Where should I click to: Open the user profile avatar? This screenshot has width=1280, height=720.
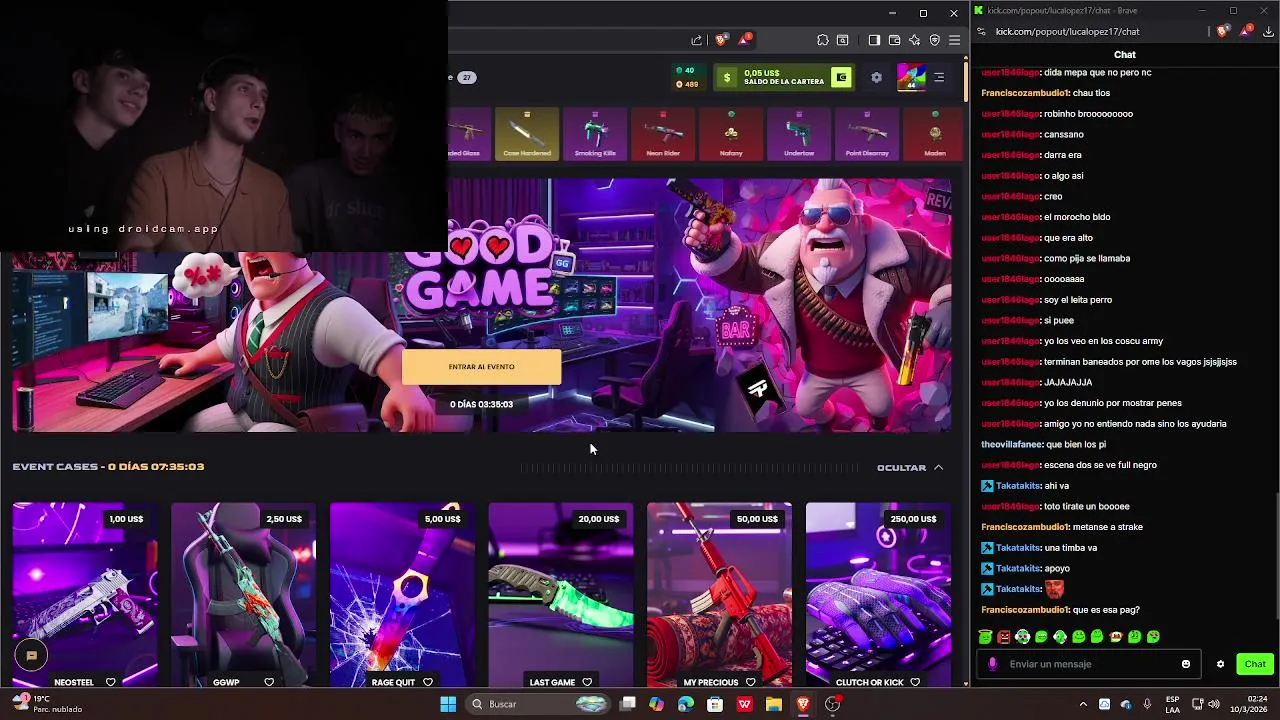pyautogui.click(x=911, y=77)
